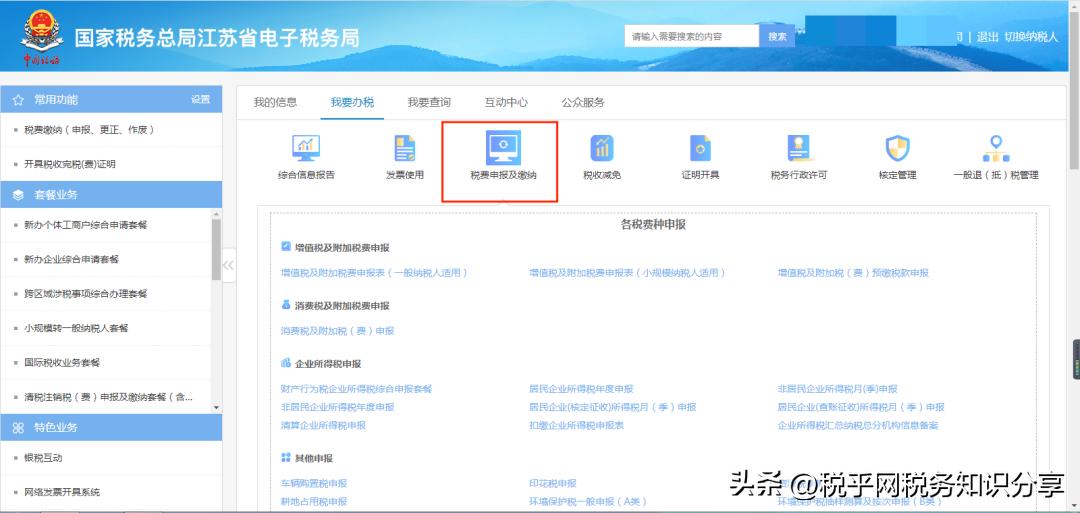Click the 消费税及附加税费申报 section icon

[286, 304]
